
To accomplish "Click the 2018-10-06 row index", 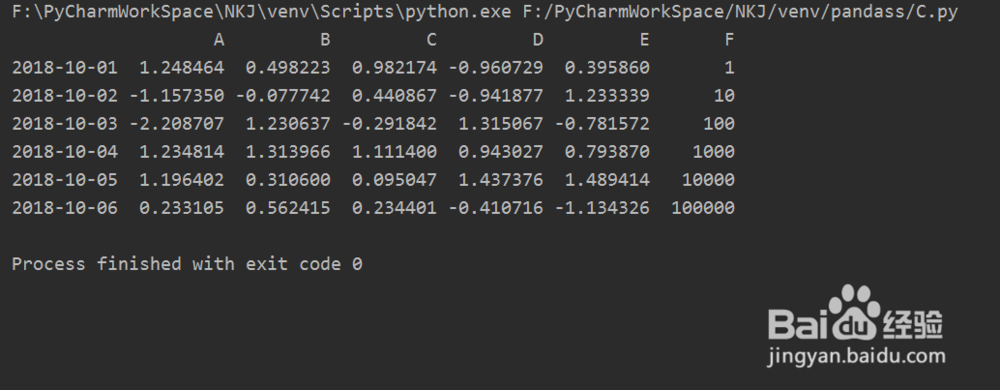I will pos(64,208).
